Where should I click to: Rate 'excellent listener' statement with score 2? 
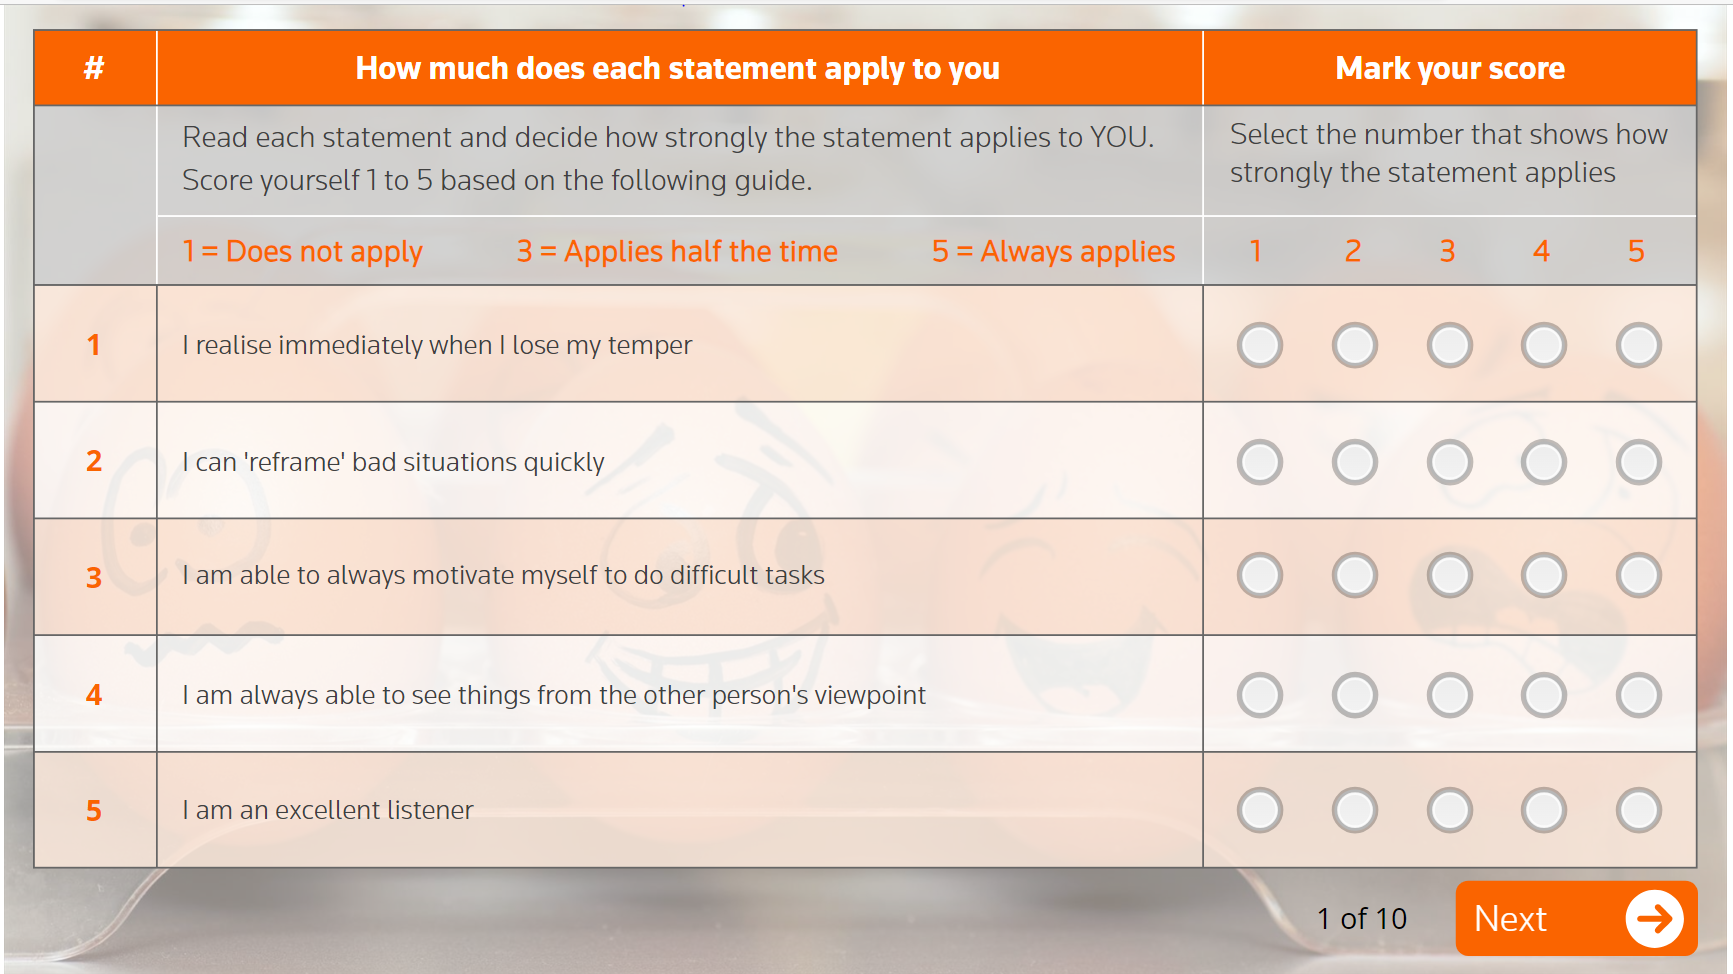point(1354,810)
